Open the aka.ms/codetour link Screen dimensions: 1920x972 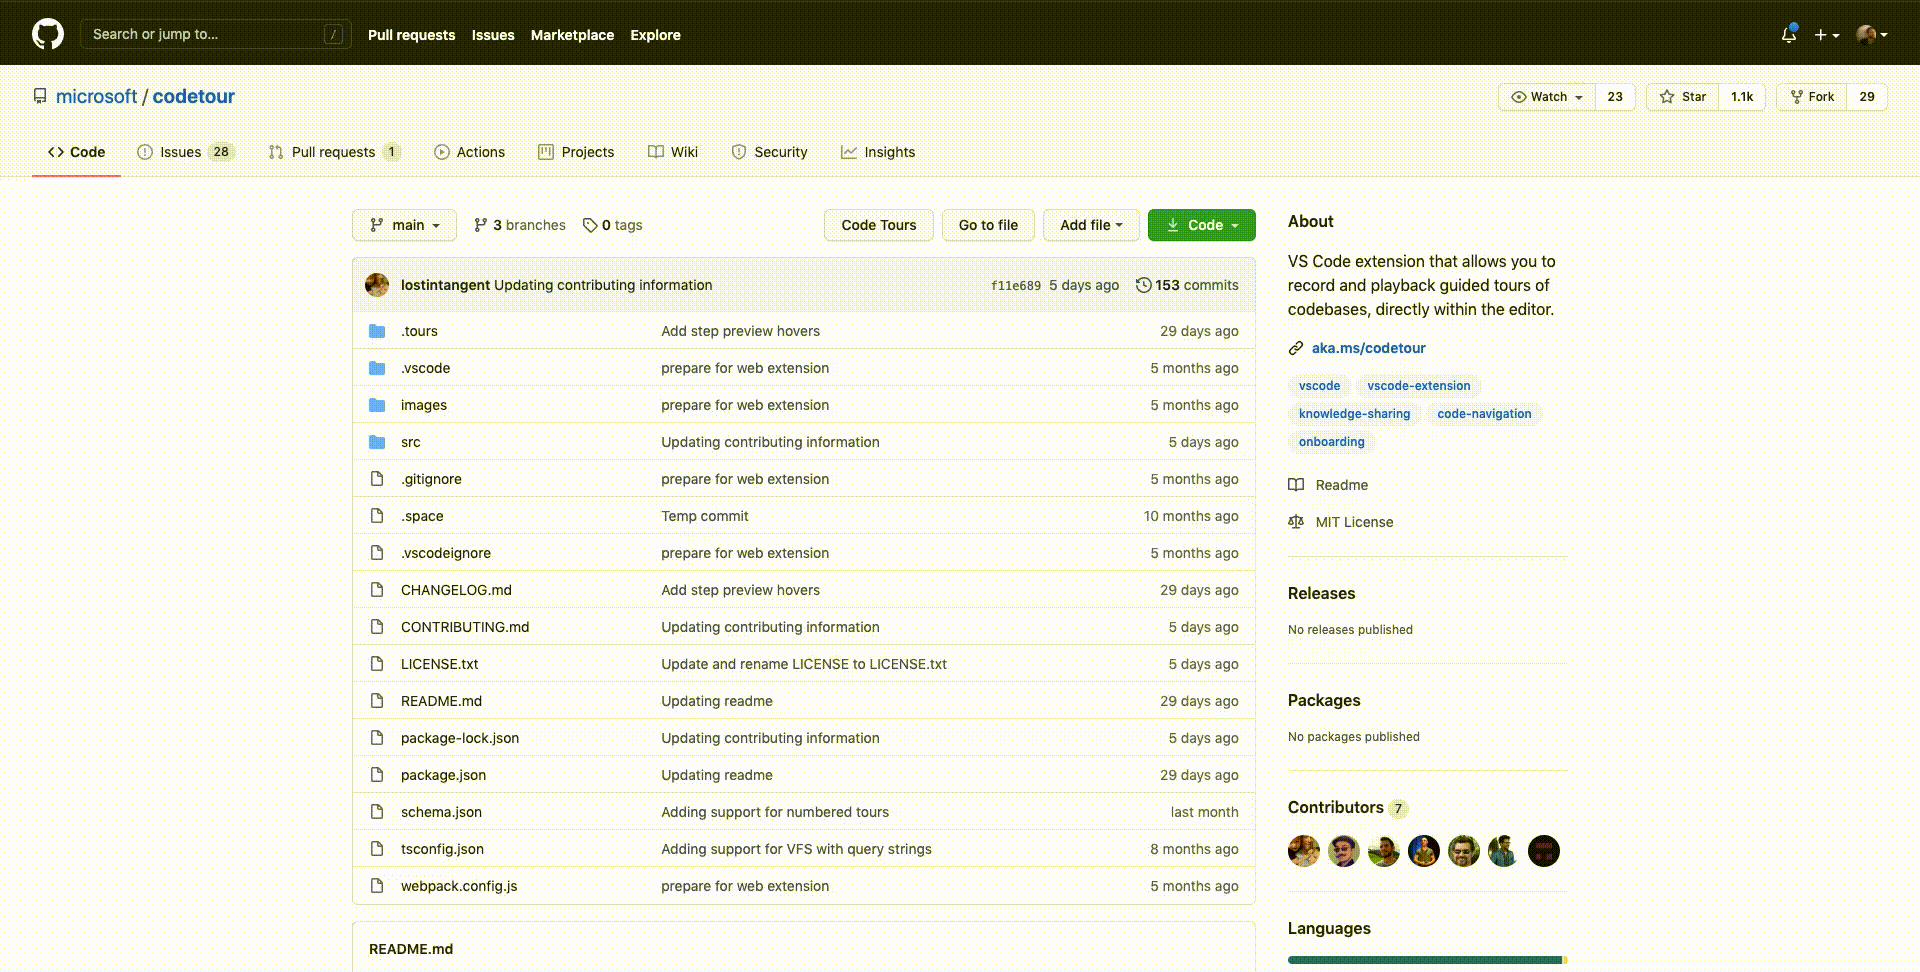click(x=1368, y=348)
